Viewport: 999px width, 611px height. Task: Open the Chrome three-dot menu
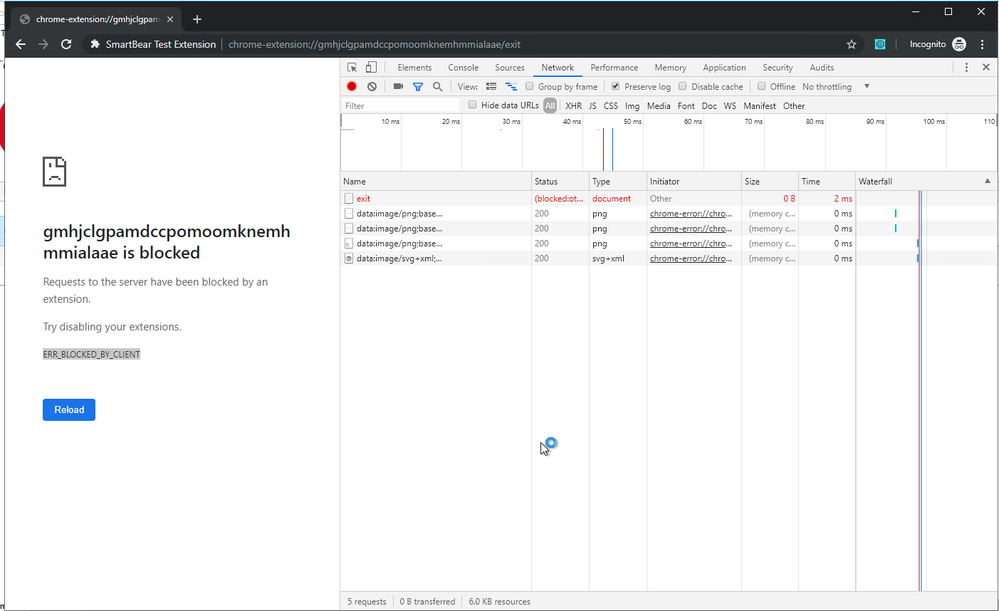pyautogui.click(x=984, y=44)
